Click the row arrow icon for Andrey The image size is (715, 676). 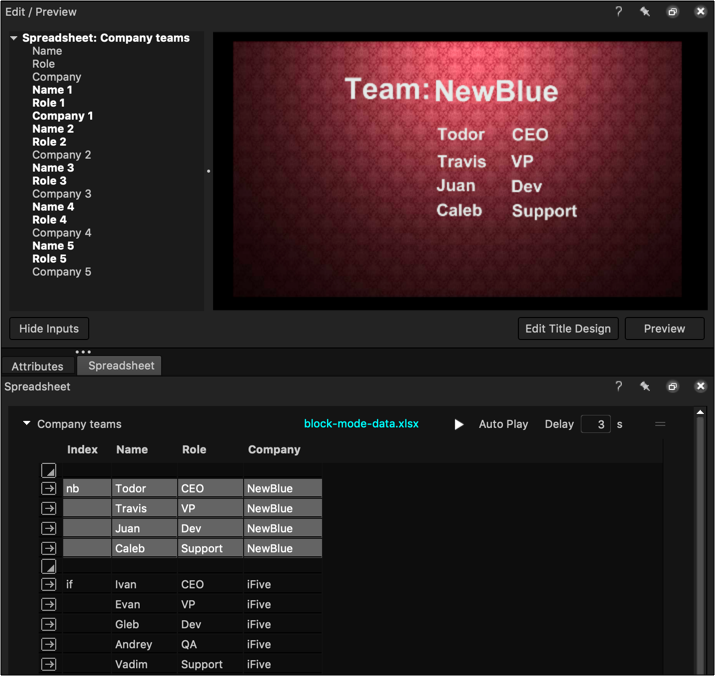[48, 645]
